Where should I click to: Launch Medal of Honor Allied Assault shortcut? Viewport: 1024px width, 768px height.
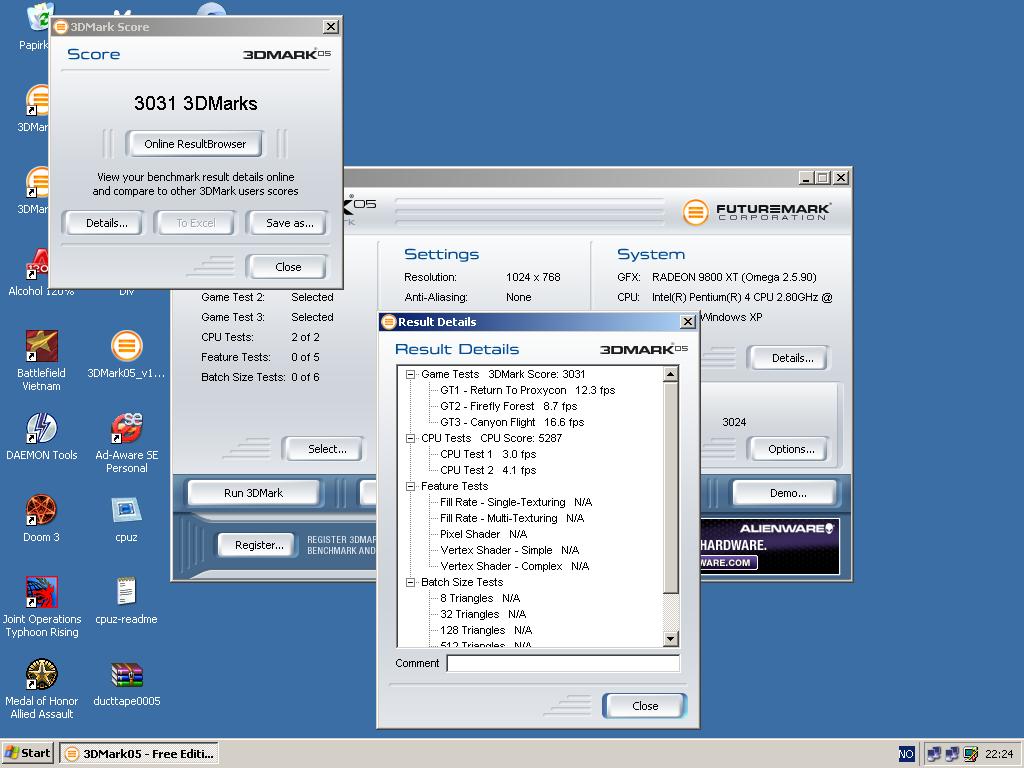[x=41, y=689]
